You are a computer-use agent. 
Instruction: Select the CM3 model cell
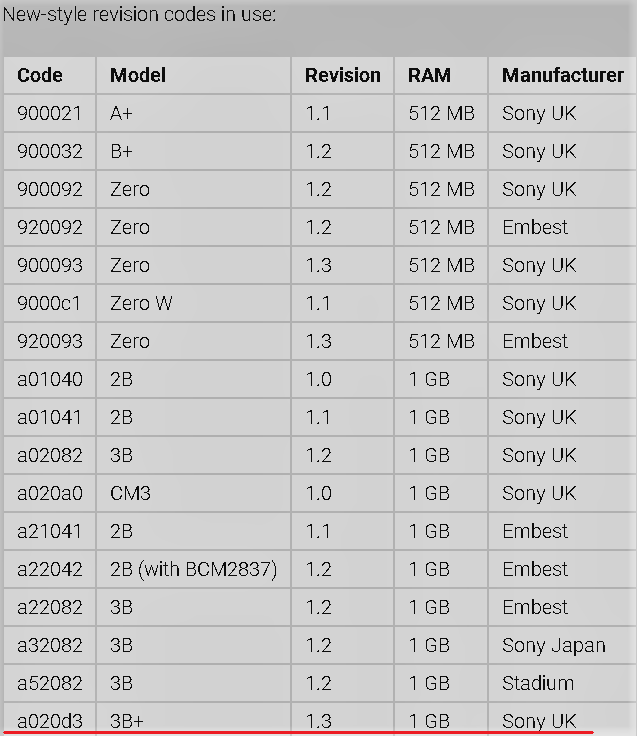tap(193, 493)
